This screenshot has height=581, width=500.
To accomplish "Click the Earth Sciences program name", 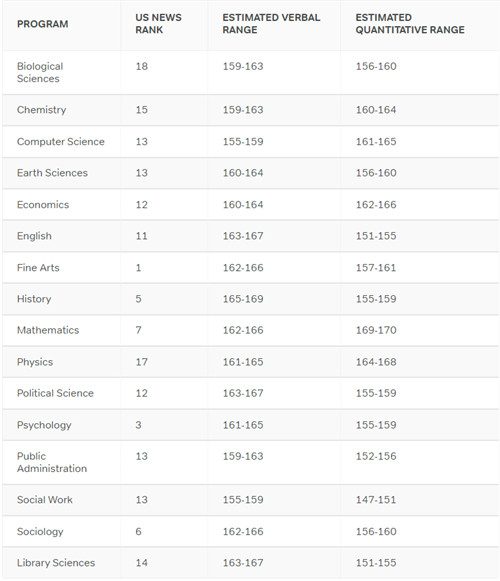I will click(x=52, y=173).
